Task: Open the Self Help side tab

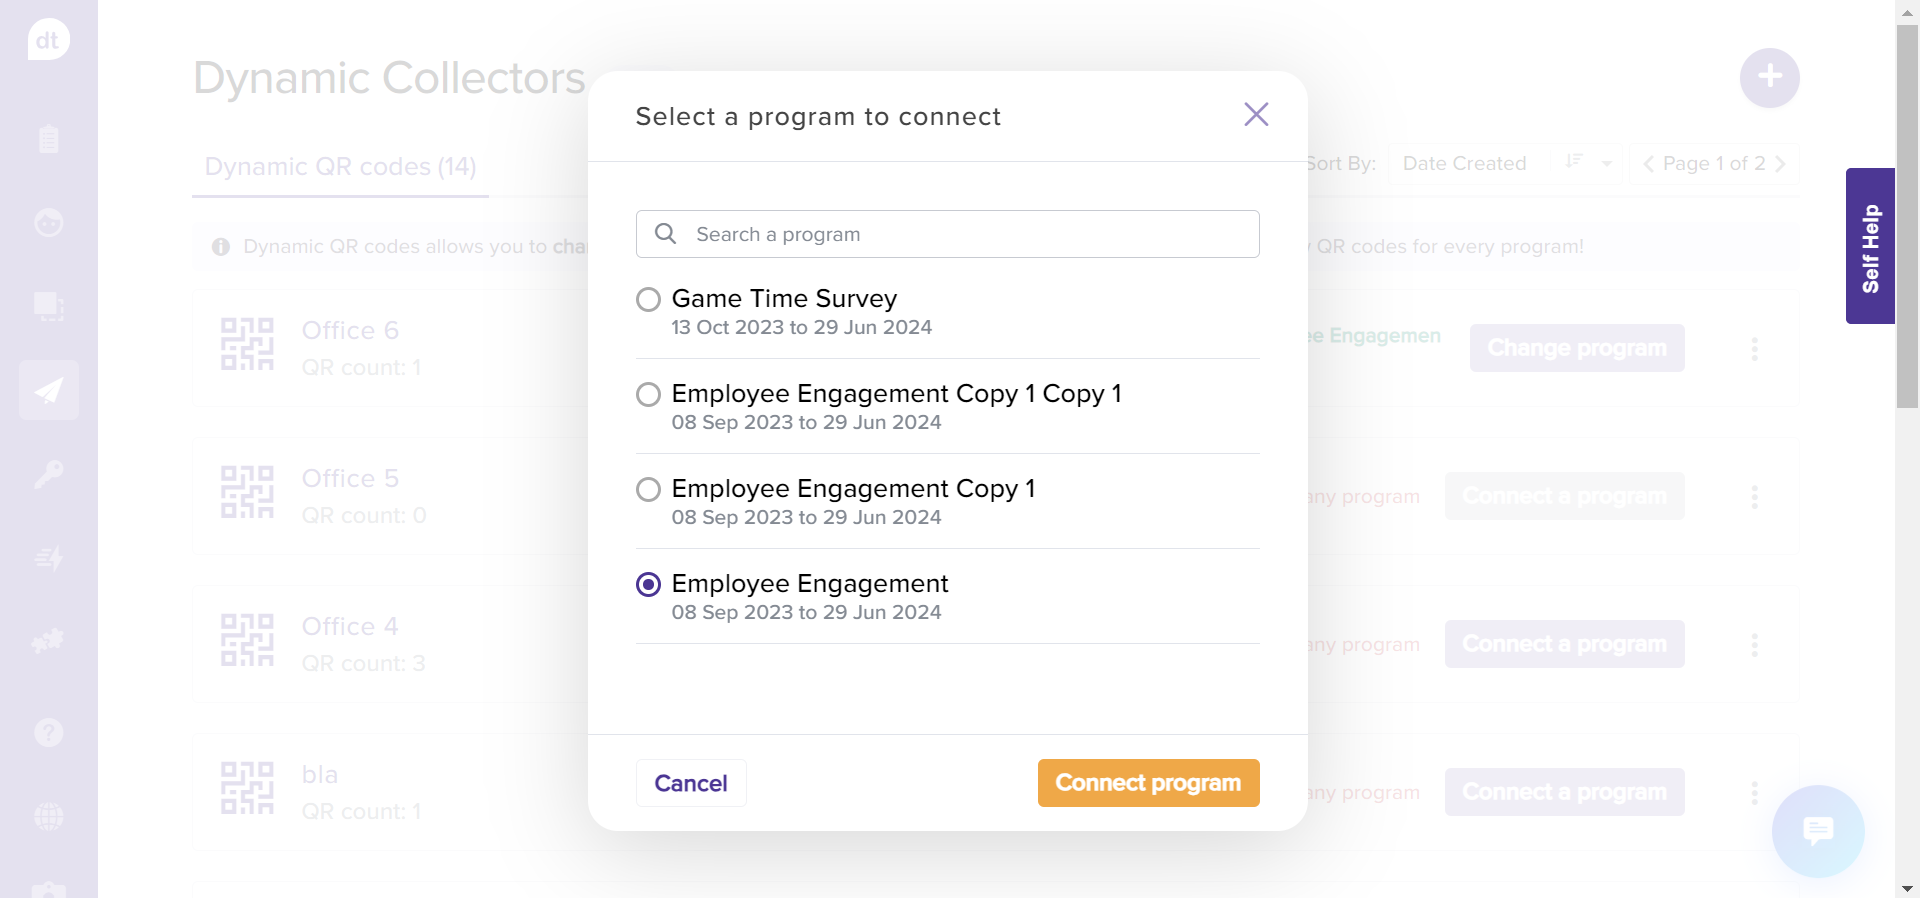Action: coord(1870,246)
